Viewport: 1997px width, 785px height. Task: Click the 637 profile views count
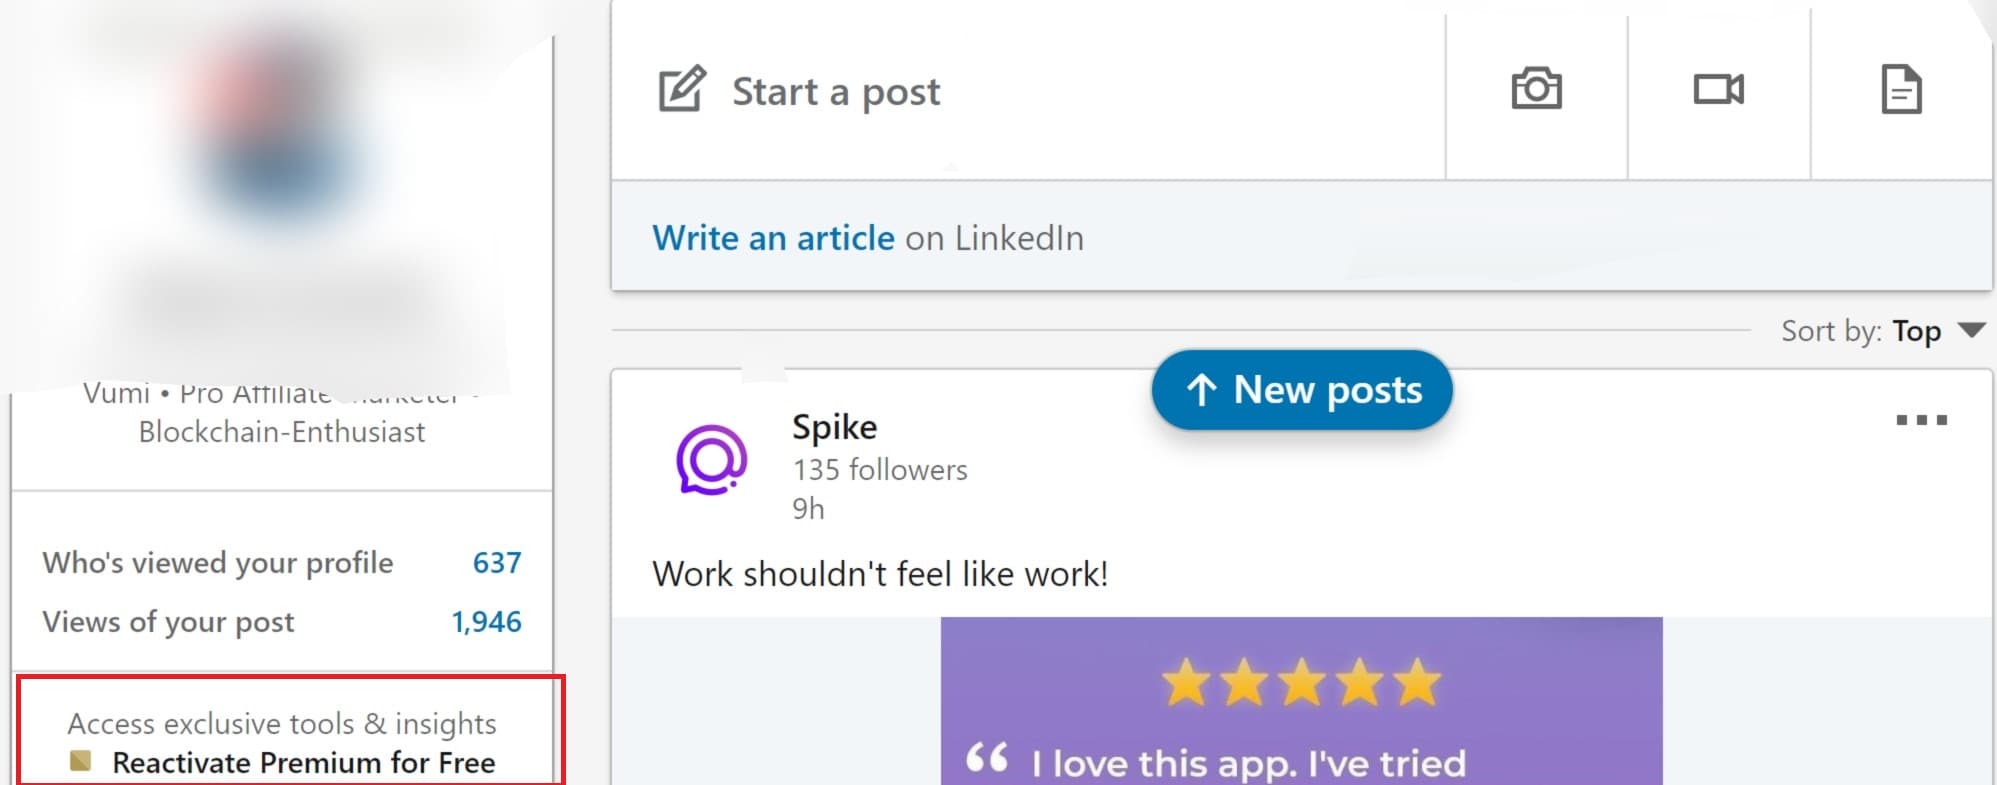tap(497, 563)
